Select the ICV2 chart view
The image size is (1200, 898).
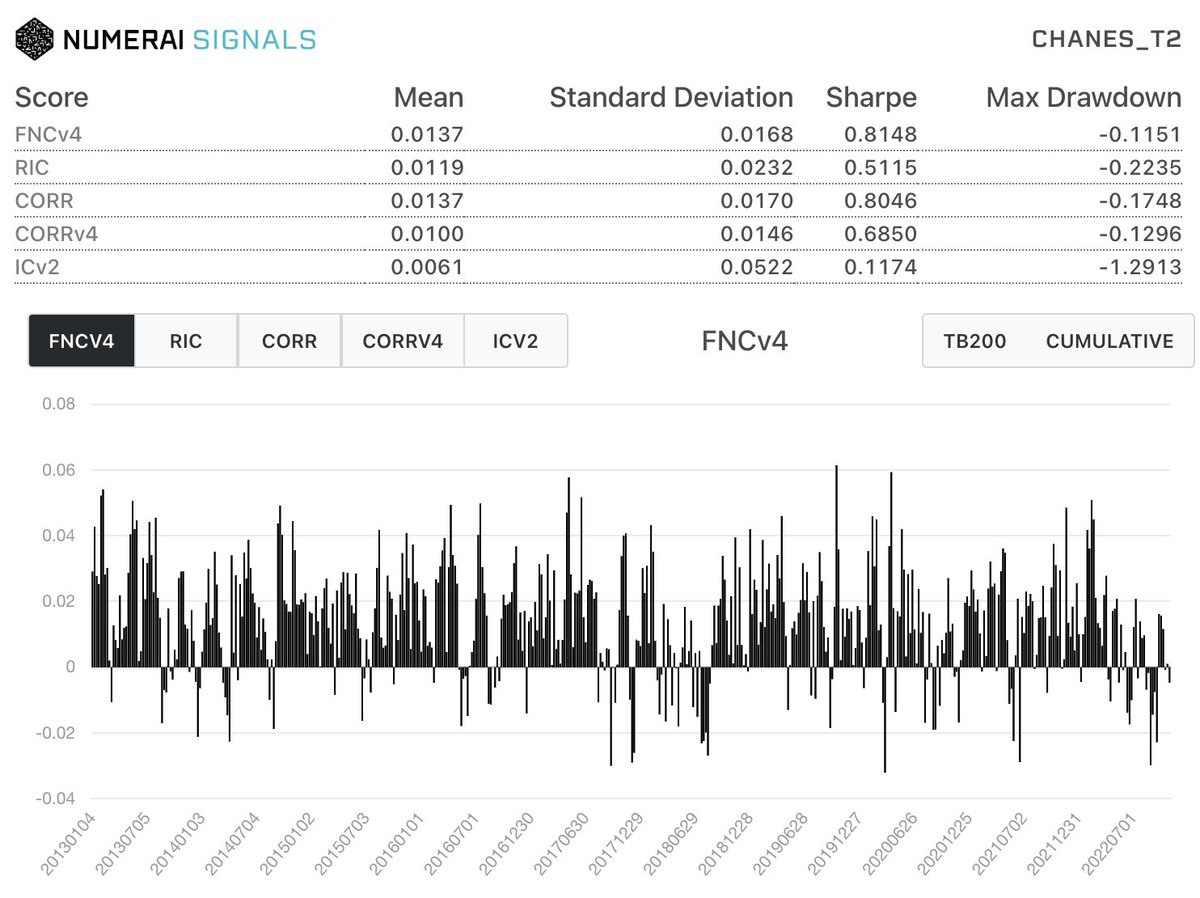[515, 341]
